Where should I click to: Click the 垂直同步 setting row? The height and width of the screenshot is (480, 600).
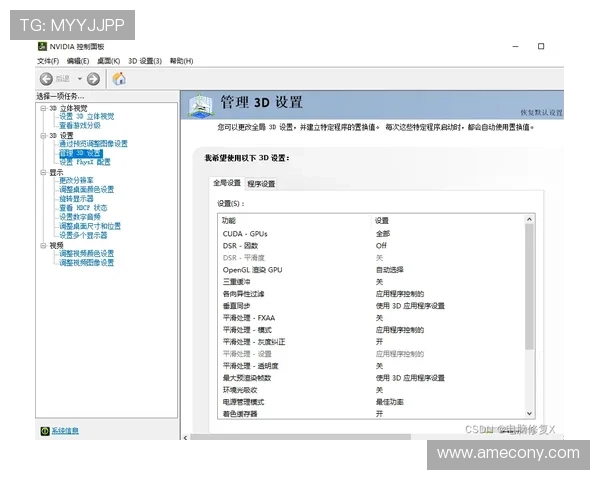point(371,306)
